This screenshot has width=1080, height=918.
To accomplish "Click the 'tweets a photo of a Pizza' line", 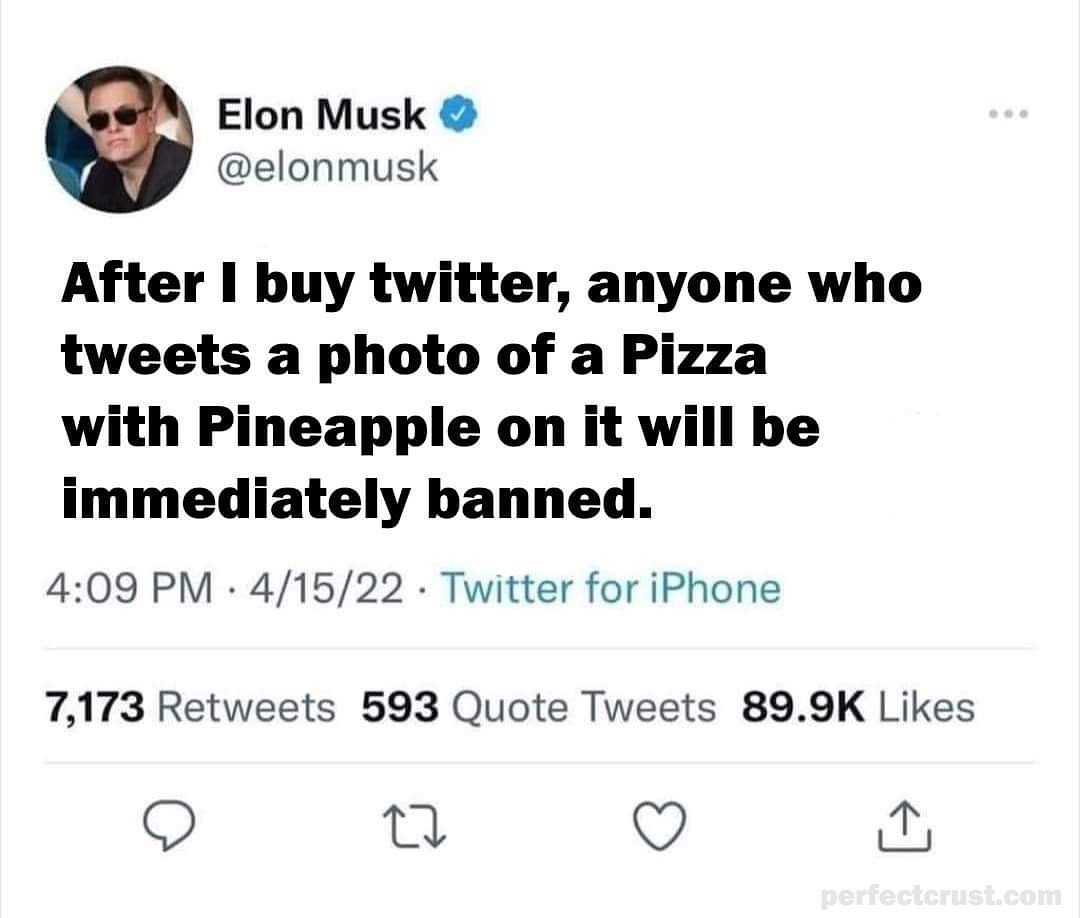I will [414, 357].
